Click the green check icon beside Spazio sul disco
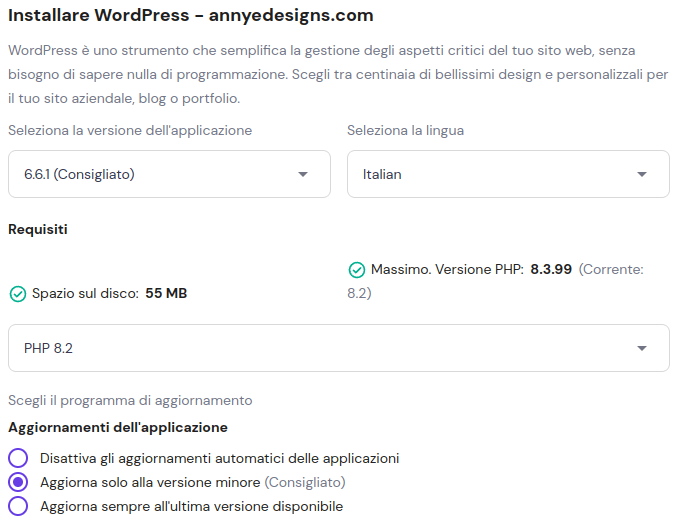This screenshot has height=525, width=679. click(x=18, y=294)
